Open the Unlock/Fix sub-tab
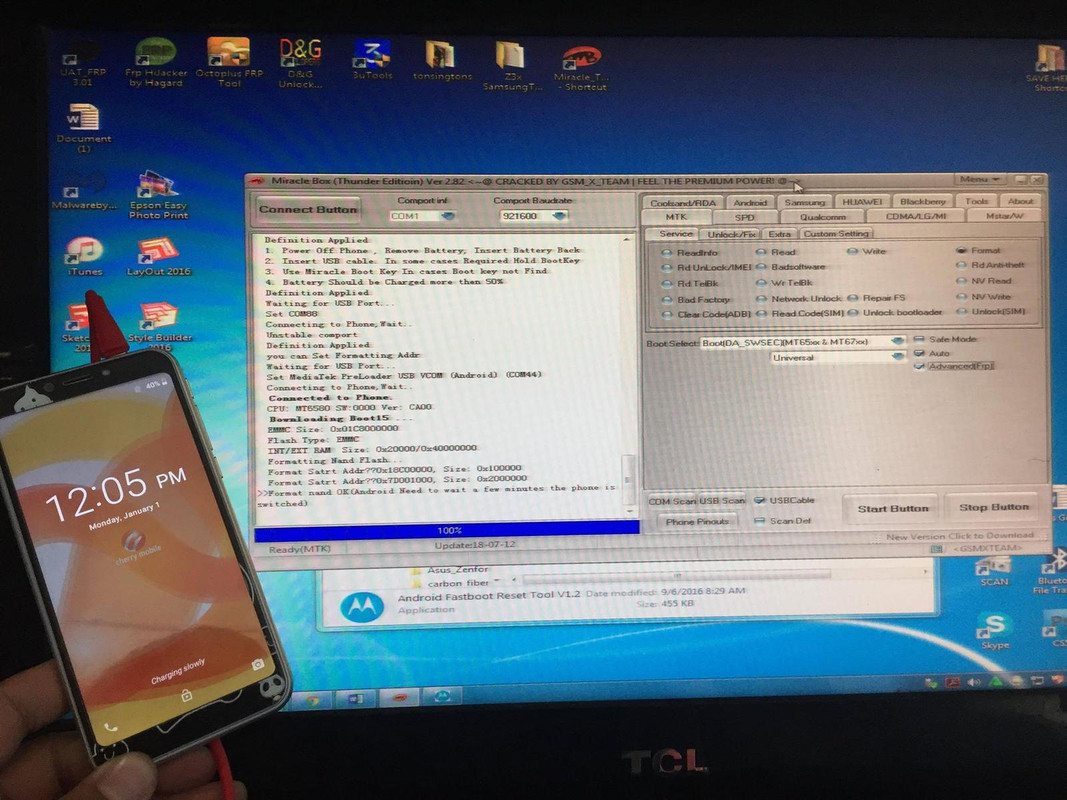Viewport: 1067px width, 800px height. coord(731,234)
